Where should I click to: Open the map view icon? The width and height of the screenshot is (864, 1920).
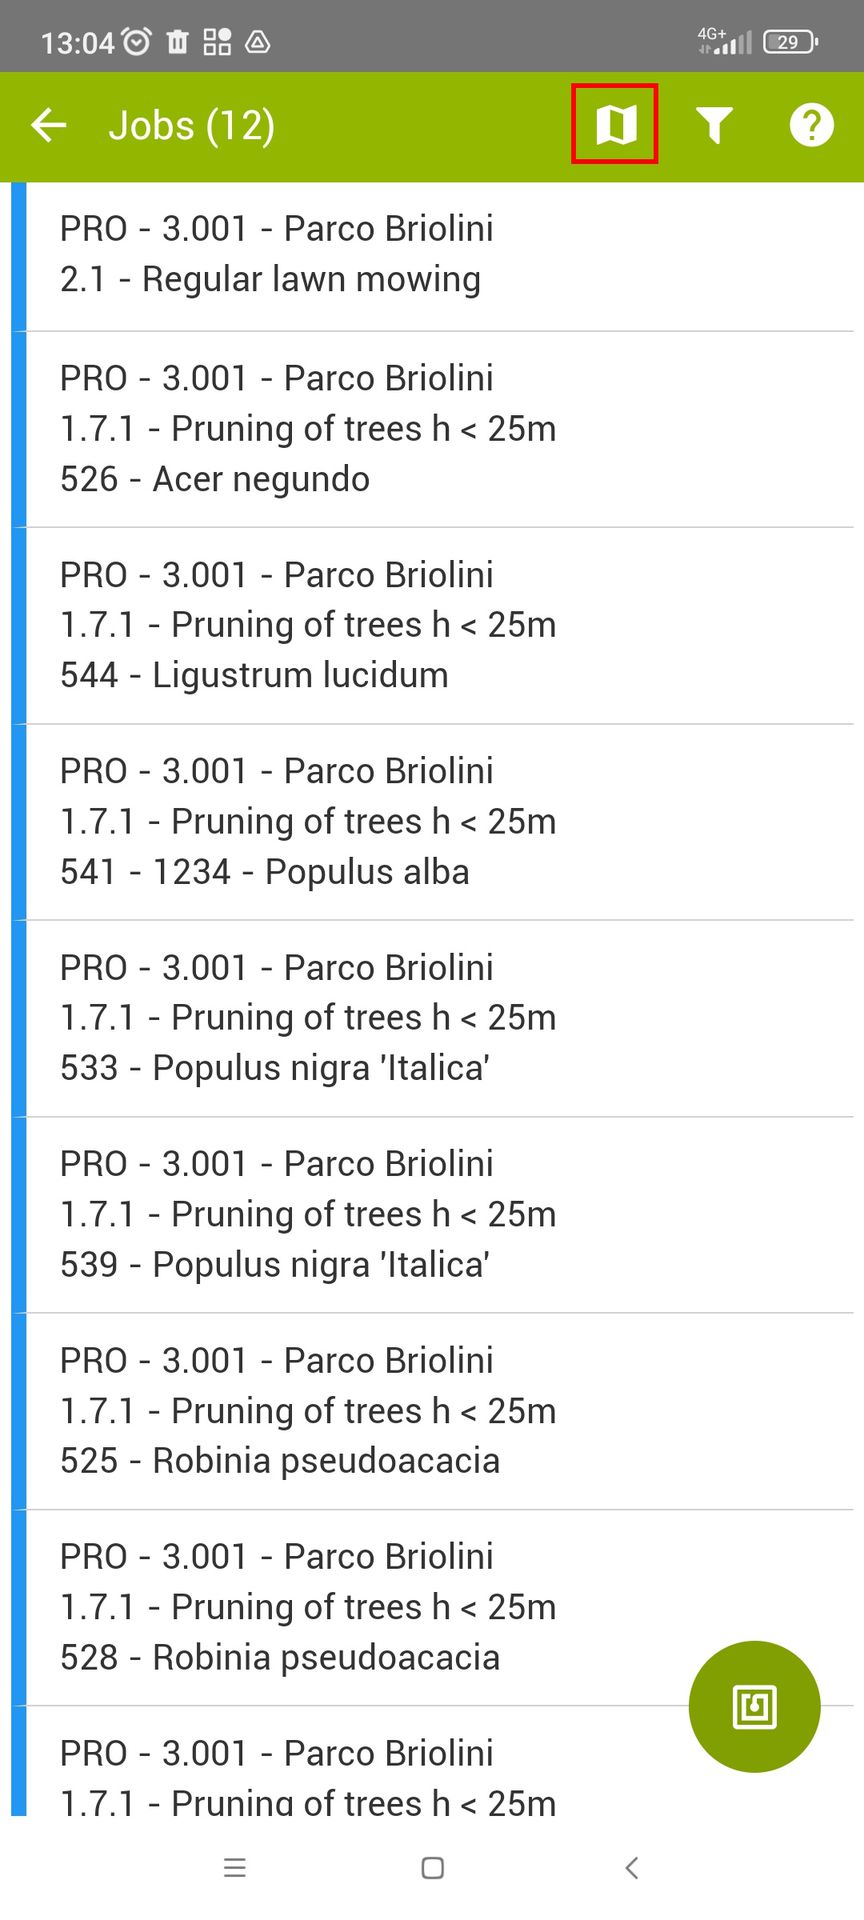615,125
